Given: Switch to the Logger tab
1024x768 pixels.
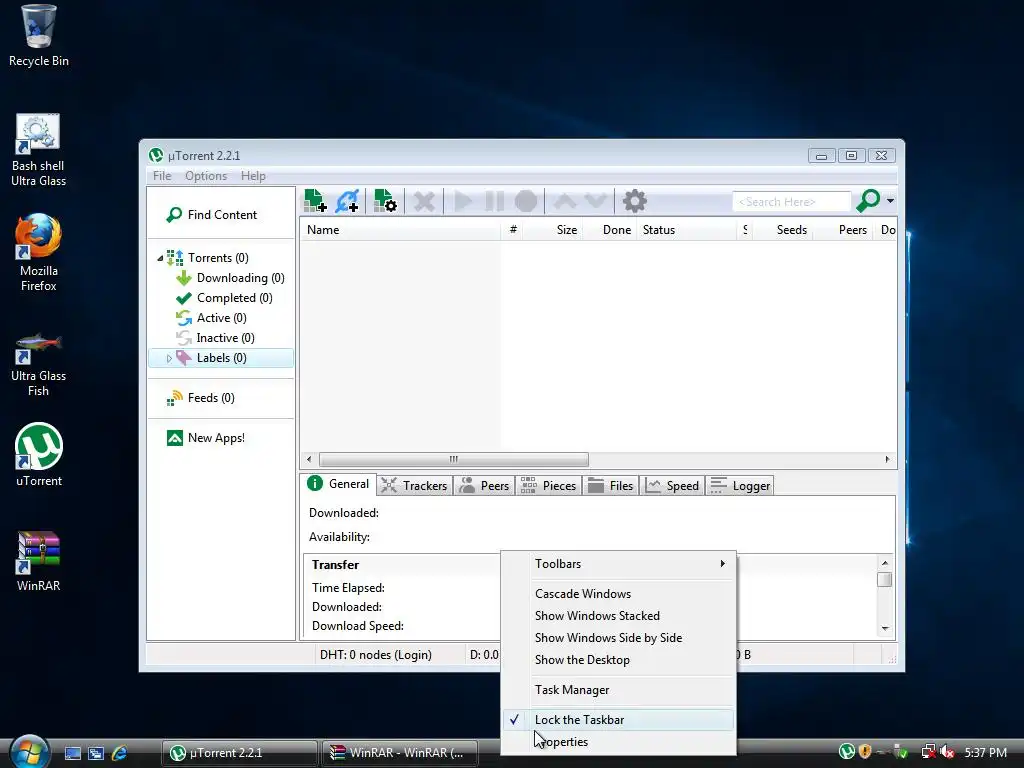Looking at the screenshot, I should point(740,485).
